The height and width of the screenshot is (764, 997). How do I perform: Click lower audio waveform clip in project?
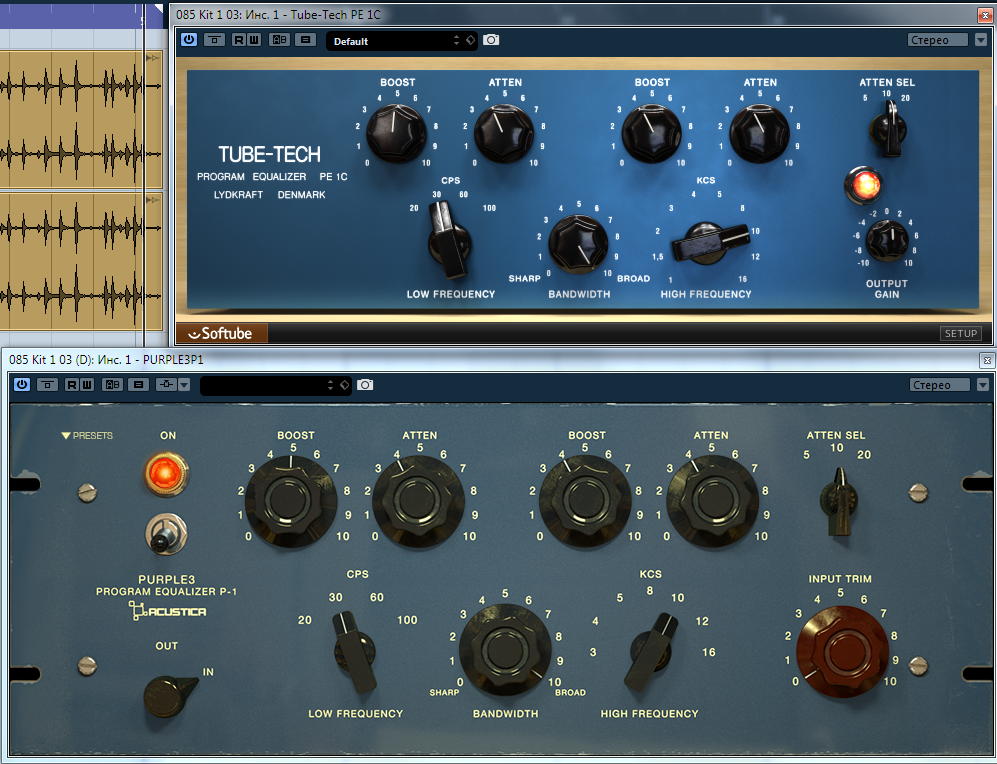81,261
